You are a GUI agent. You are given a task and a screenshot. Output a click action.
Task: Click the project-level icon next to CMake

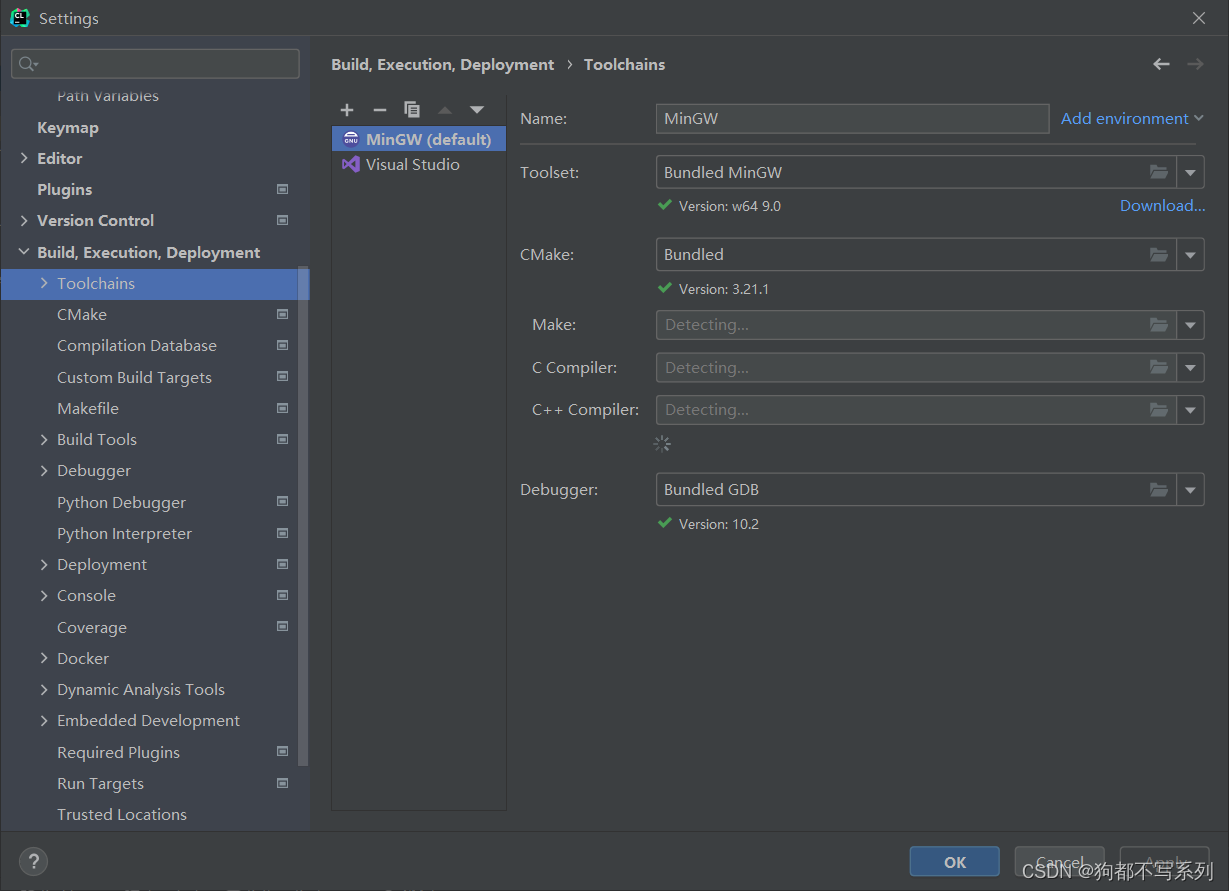click(282, 314)
